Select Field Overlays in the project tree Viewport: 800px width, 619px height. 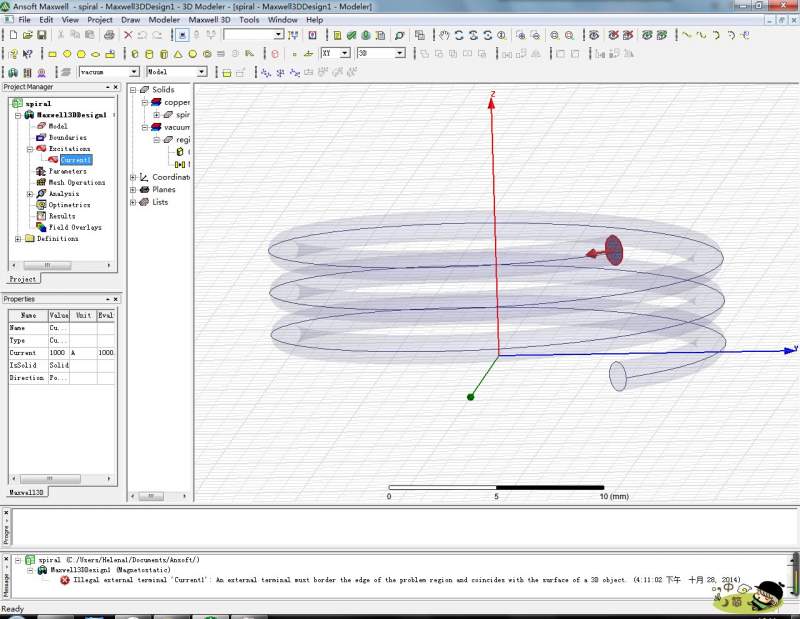pyautogui.click(x=74, y=227)
